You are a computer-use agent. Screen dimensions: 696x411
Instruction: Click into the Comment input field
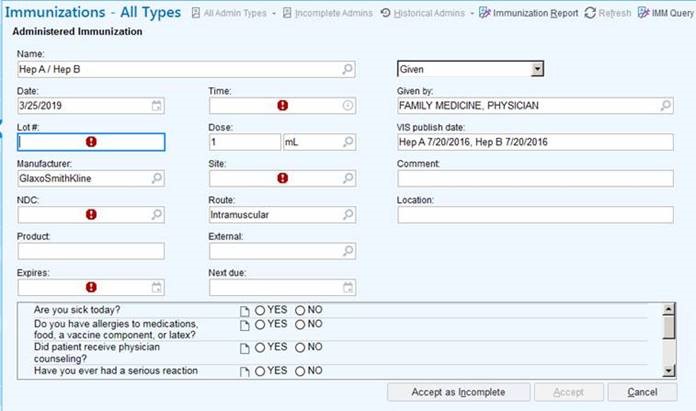coord(535,178)
